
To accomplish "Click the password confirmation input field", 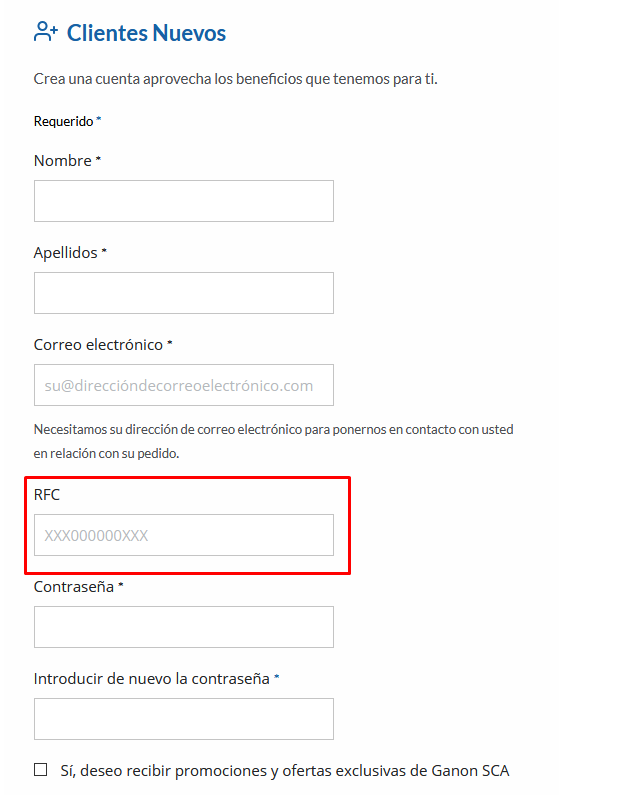I will (184, 719).
